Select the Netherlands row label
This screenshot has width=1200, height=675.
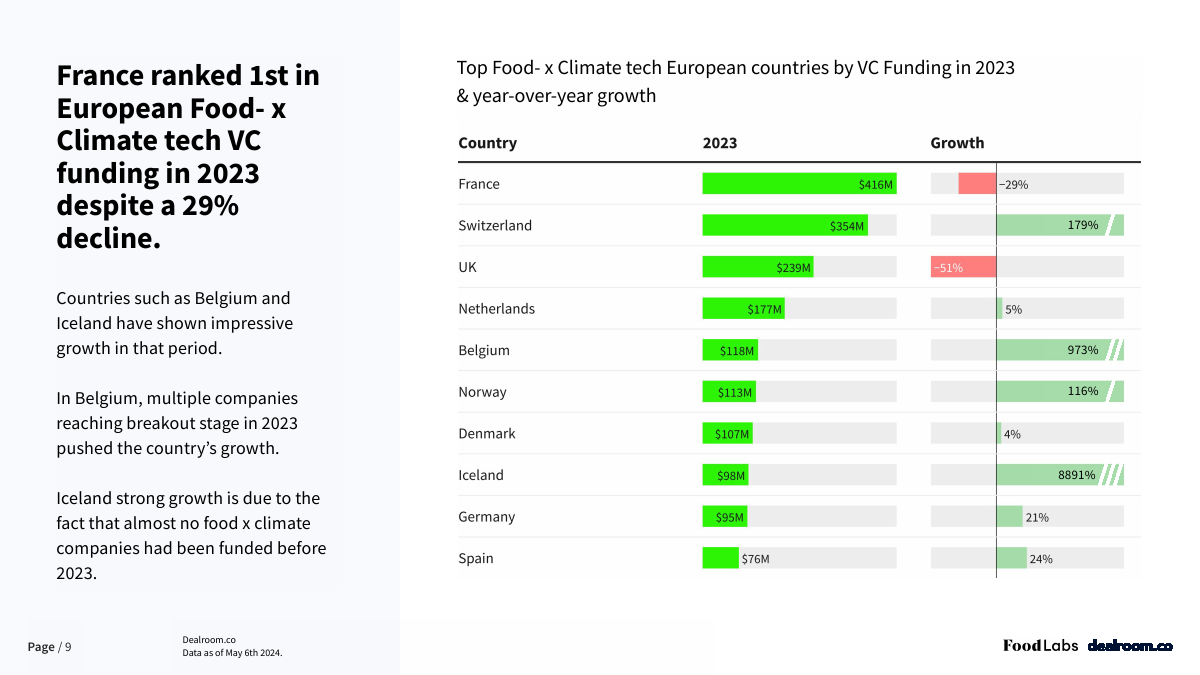point(496,309)
